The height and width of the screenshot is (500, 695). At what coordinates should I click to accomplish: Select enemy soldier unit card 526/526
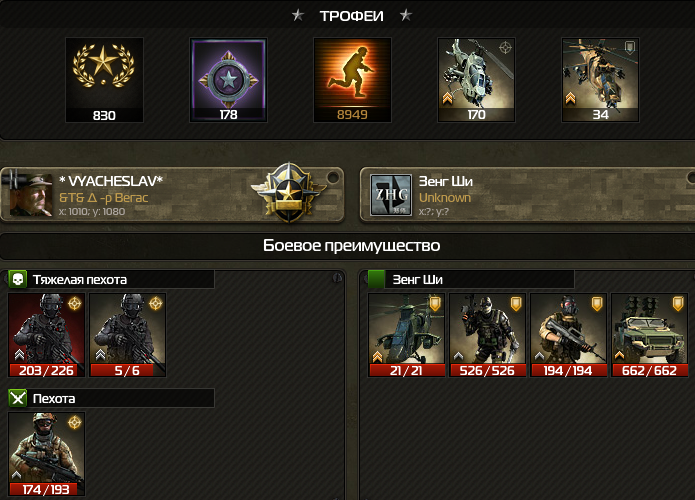488,335
